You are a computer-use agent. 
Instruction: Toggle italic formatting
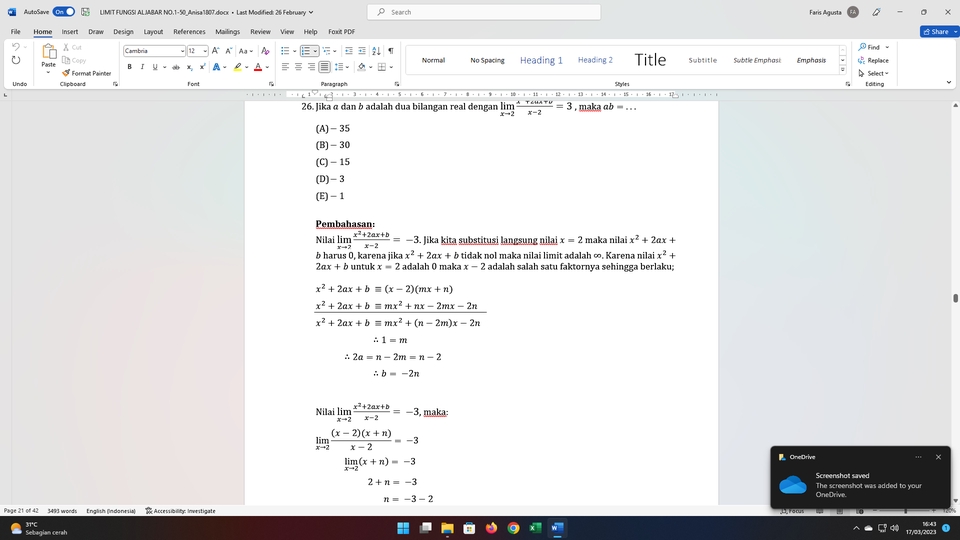tap(142, 67)
